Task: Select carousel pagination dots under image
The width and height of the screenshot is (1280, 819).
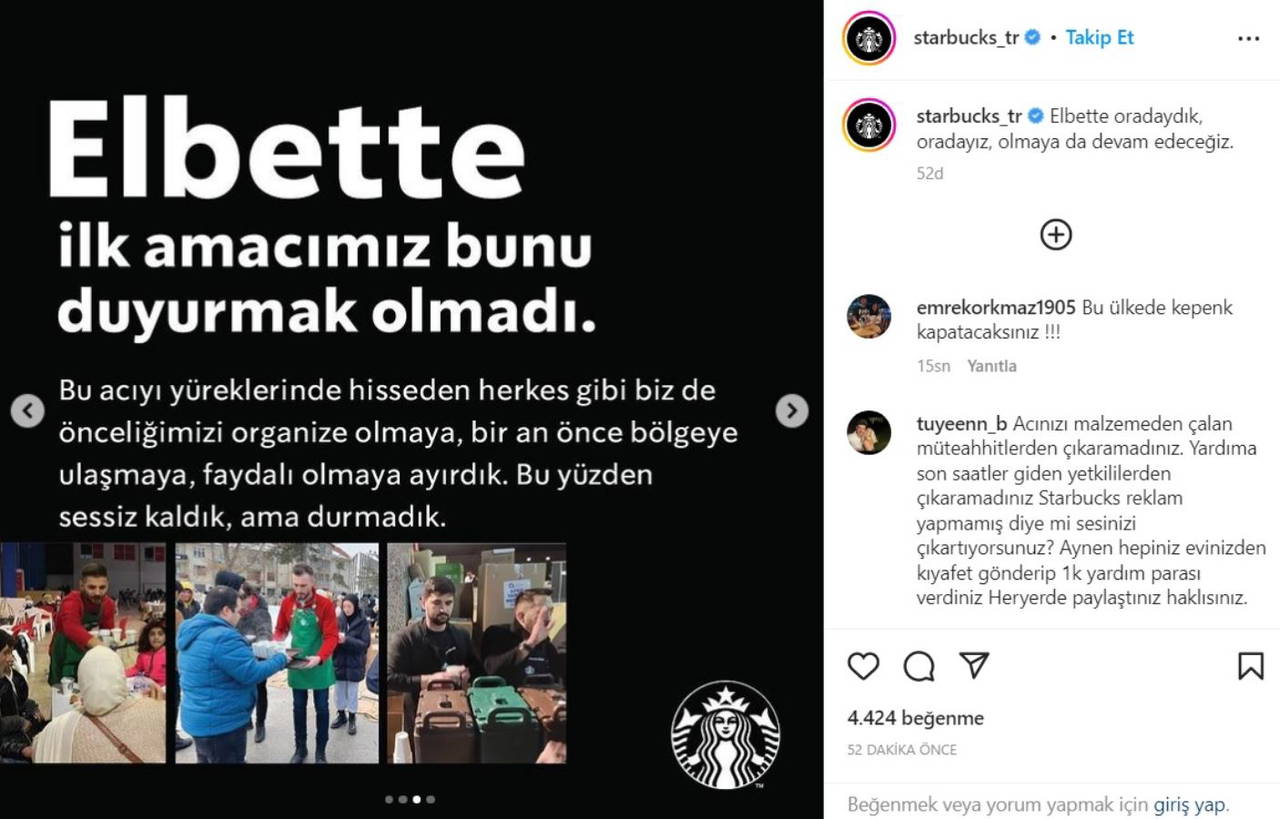Action: [x=410, y=799]
